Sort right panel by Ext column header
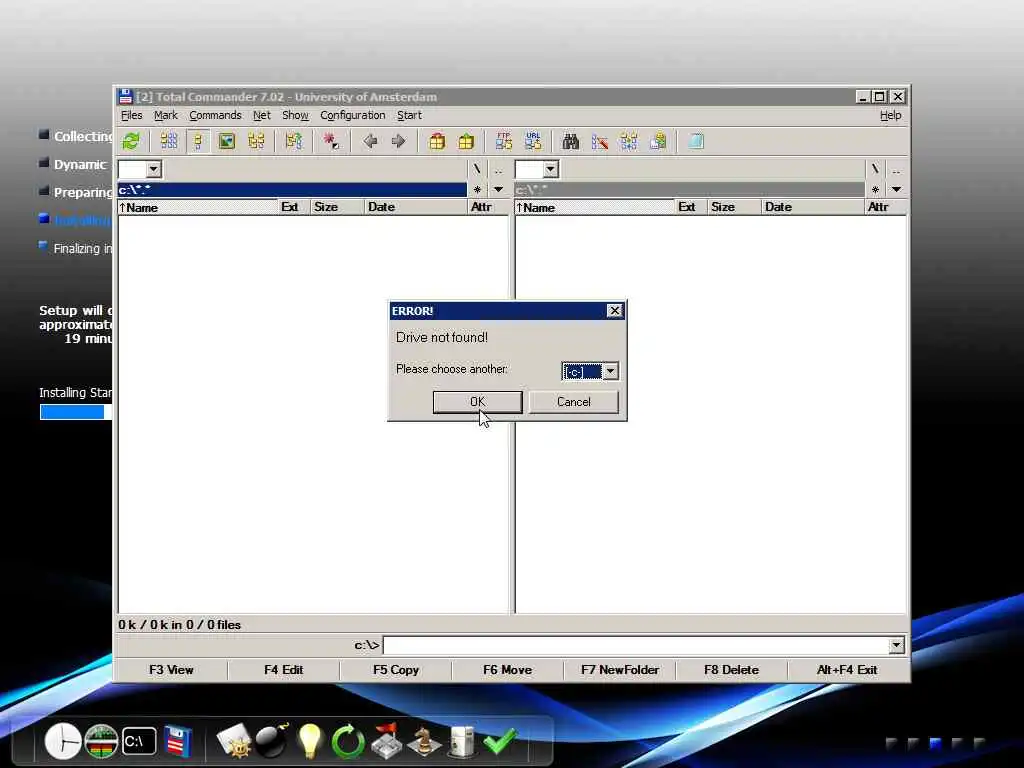The width and height of the screenshot is (1024, 768). point(690,207)
